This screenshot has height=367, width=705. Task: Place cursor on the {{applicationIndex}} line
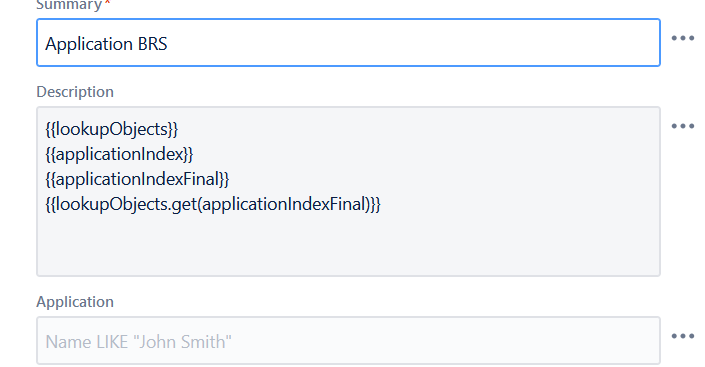pyautogui.click(x=119, y=154)
